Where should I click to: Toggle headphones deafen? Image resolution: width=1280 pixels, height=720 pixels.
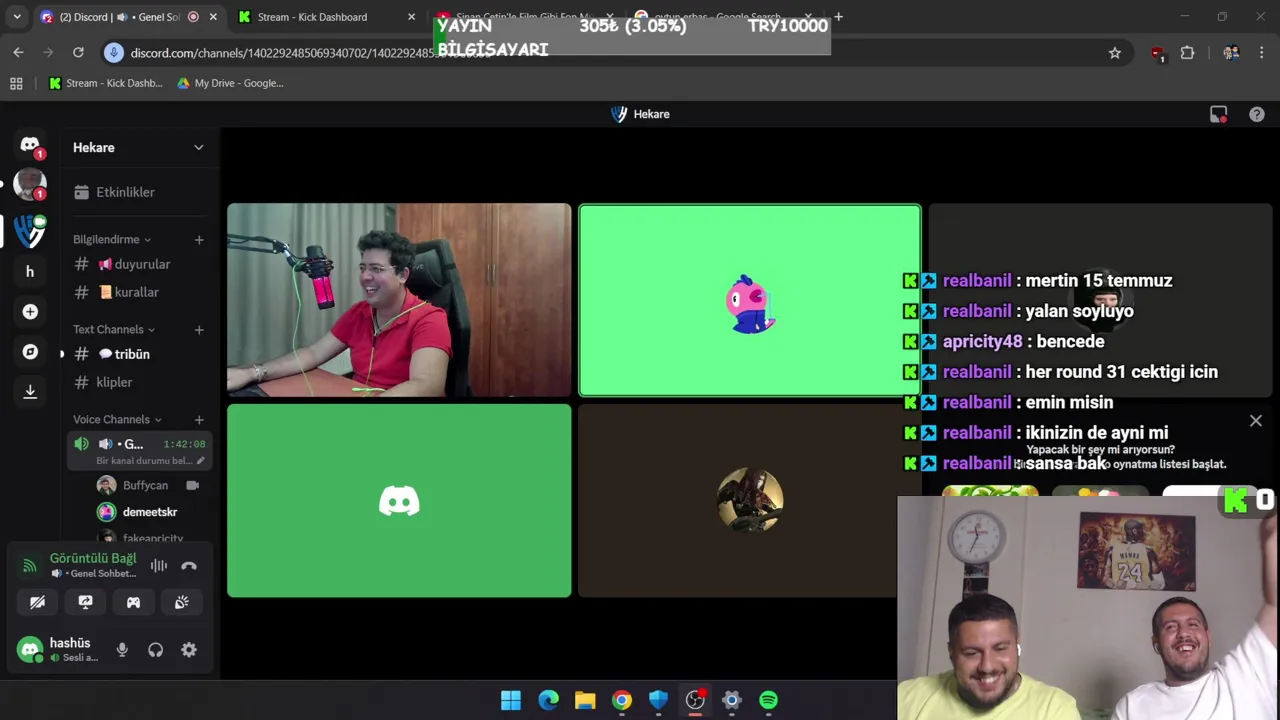tap(155, 650)
